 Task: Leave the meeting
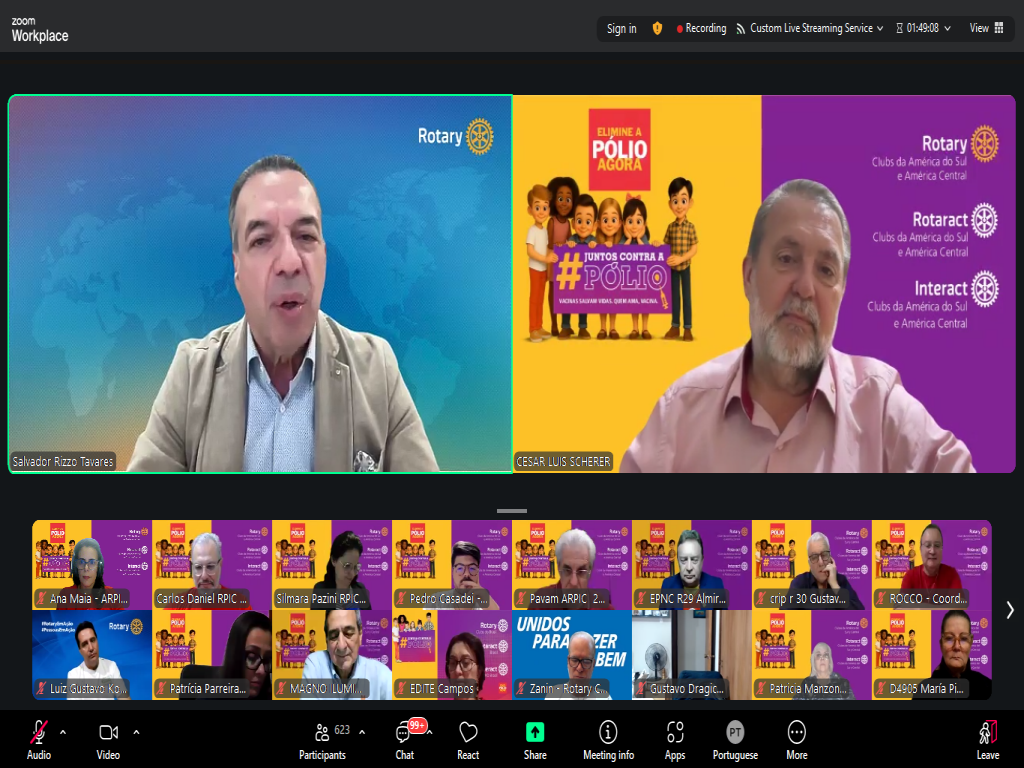987,740
